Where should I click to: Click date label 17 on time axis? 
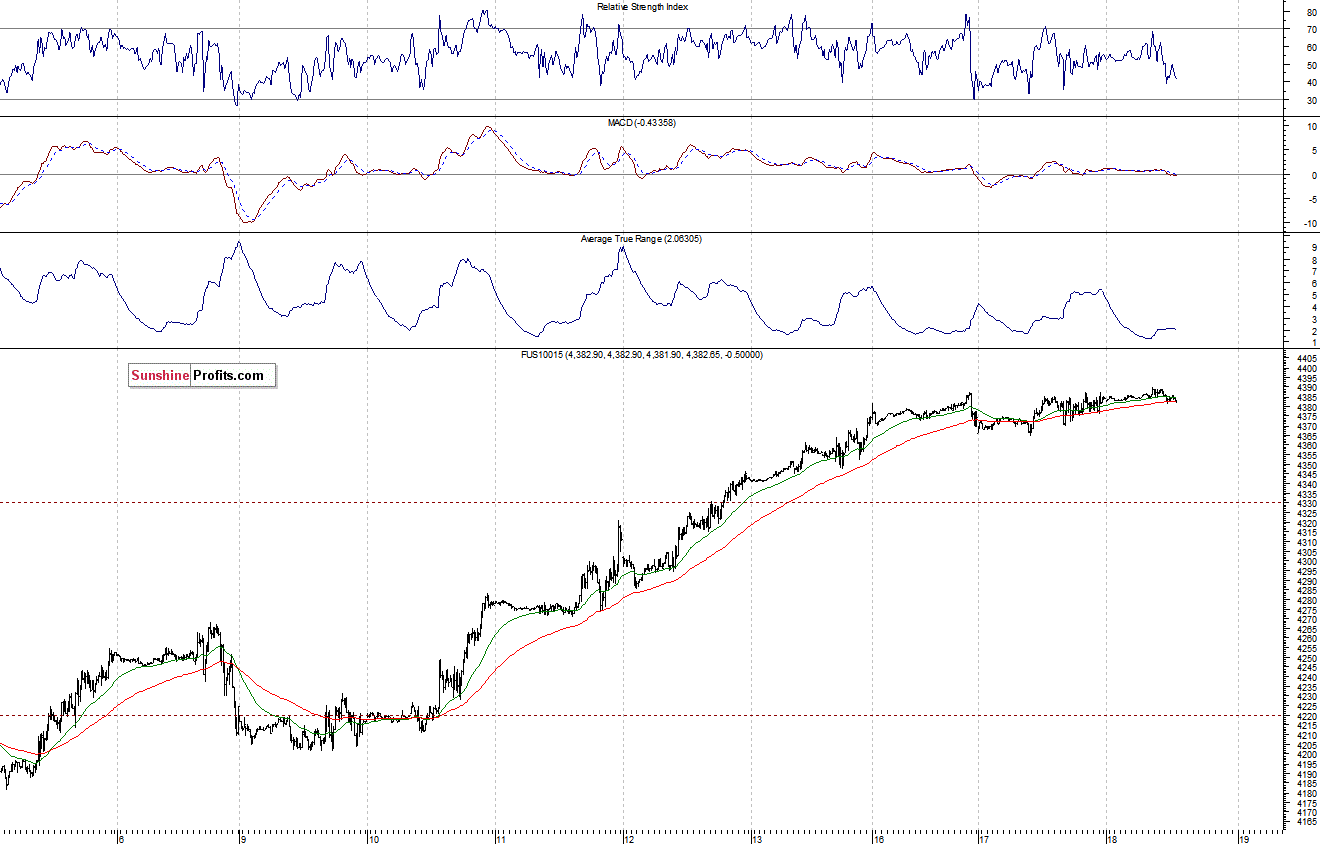coord(984,839)
